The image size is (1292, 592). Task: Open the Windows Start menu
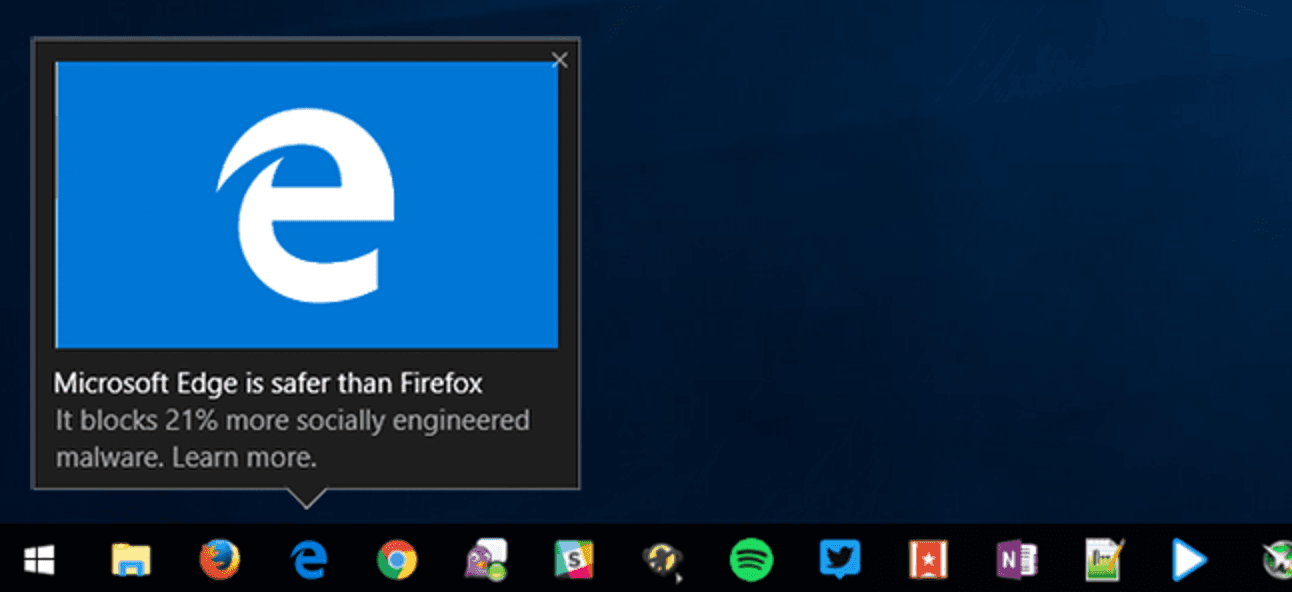(x=40, y=560)
